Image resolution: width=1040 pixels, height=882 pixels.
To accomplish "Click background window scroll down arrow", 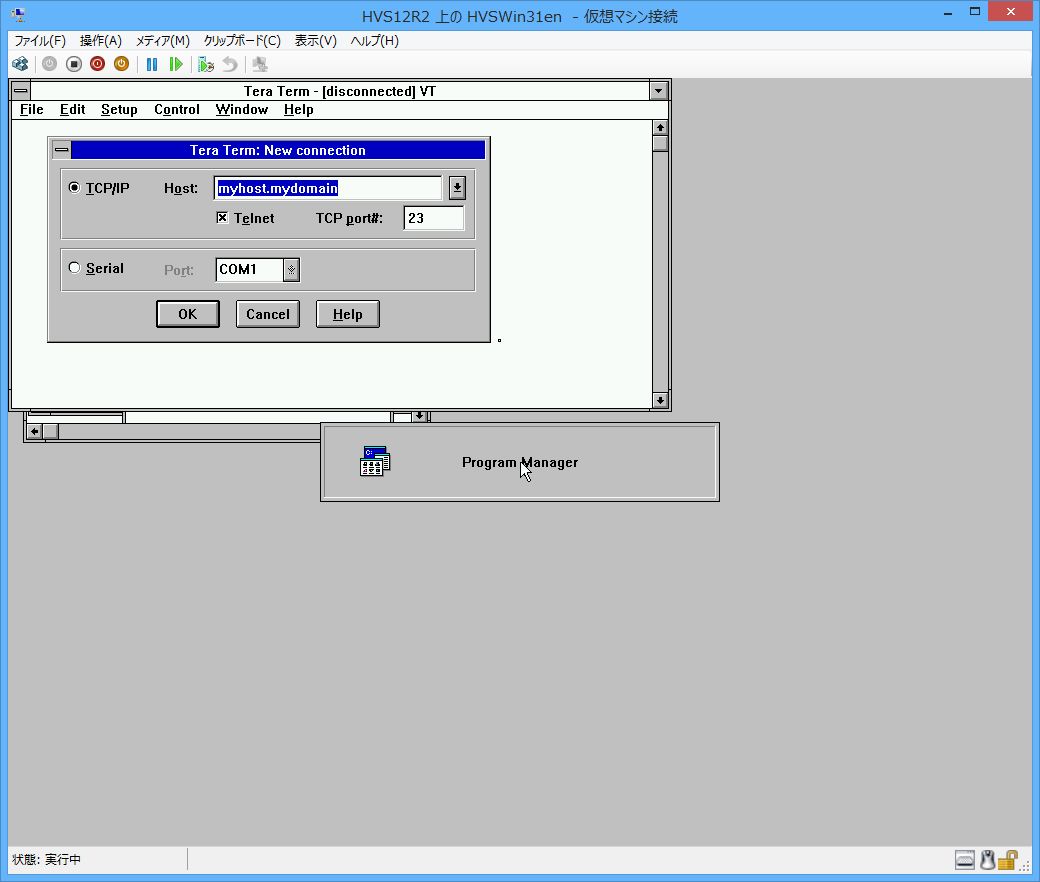I will click(x=420, y=416).
